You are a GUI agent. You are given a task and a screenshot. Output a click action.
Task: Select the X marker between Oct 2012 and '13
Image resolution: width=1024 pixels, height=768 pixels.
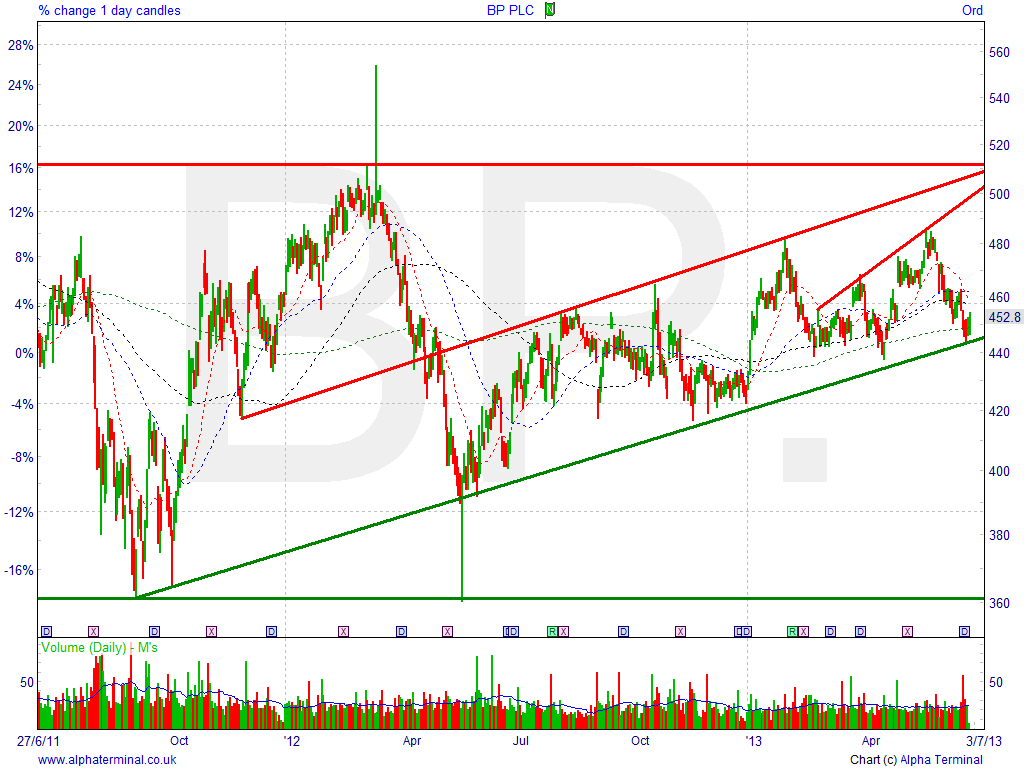[680, 632]
